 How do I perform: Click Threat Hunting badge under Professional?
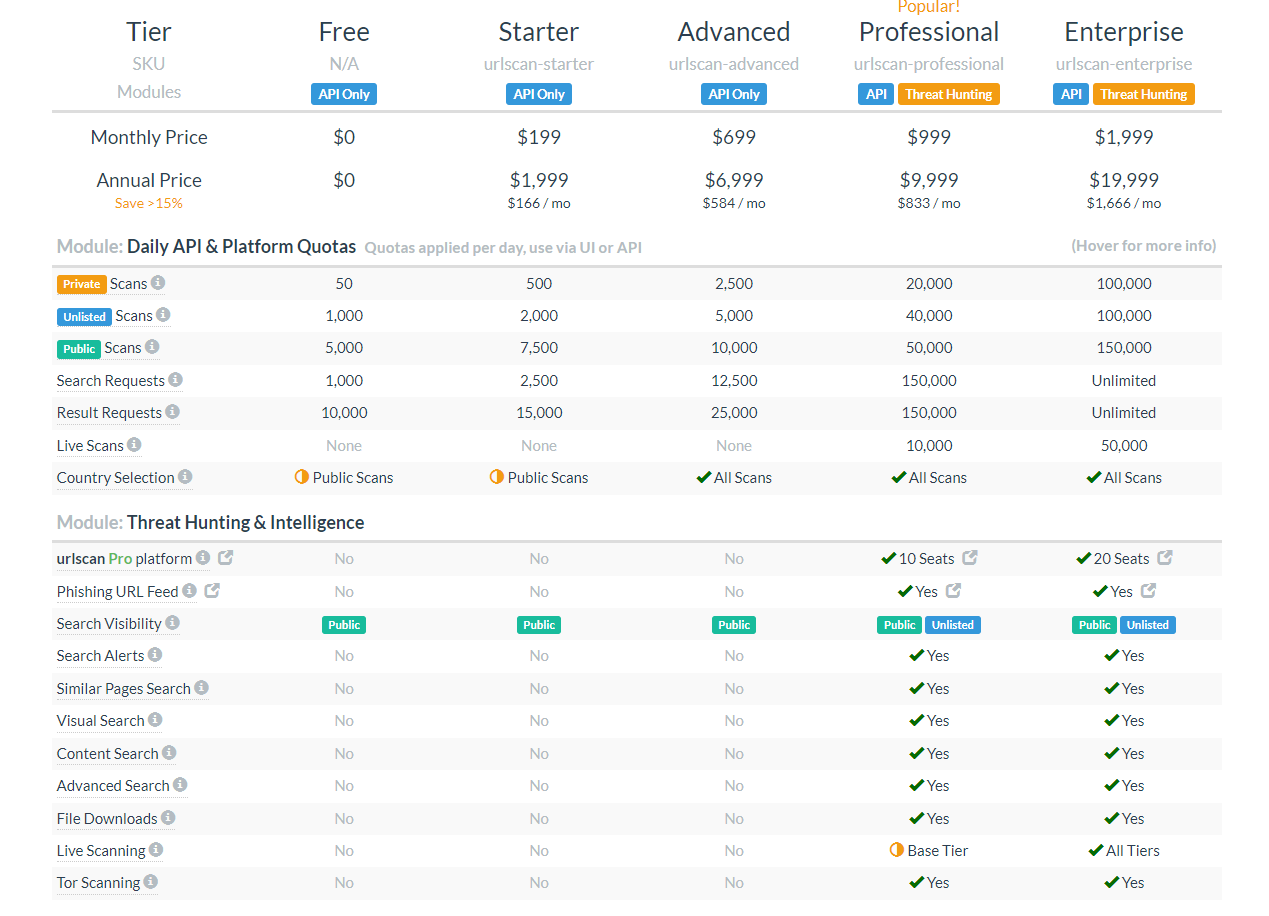[949, 94]
